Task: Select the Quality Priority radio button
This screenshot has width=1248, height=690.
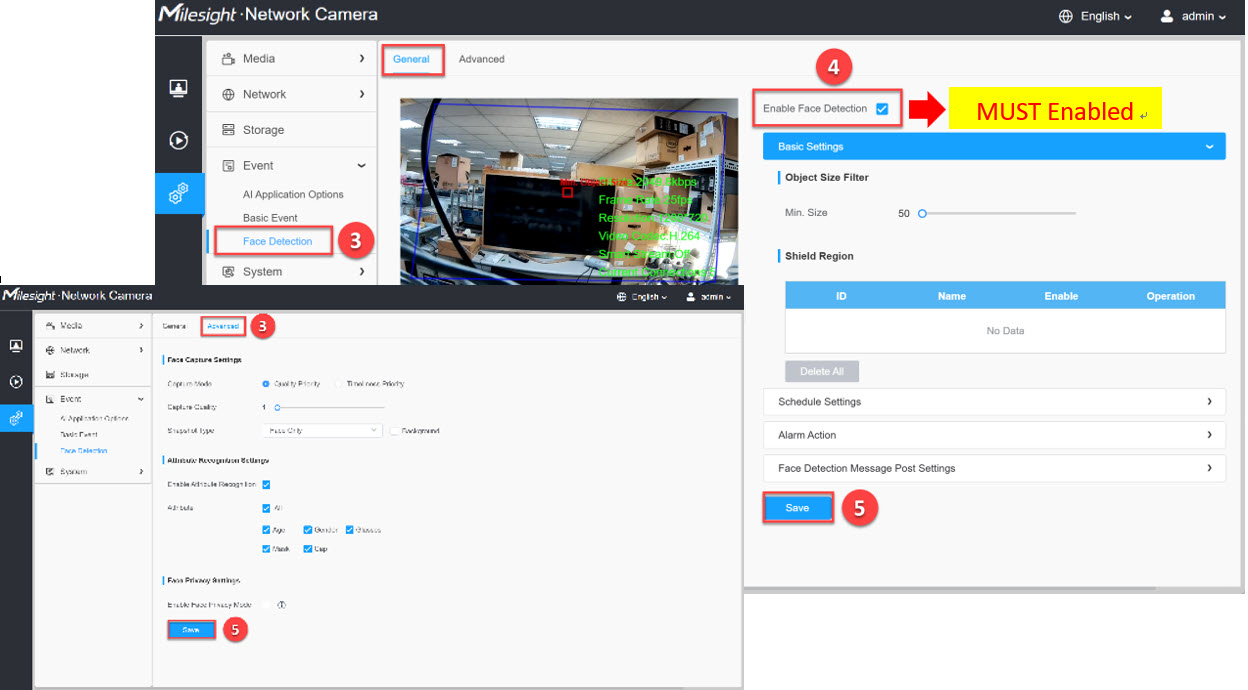Action: pos(266,383)
